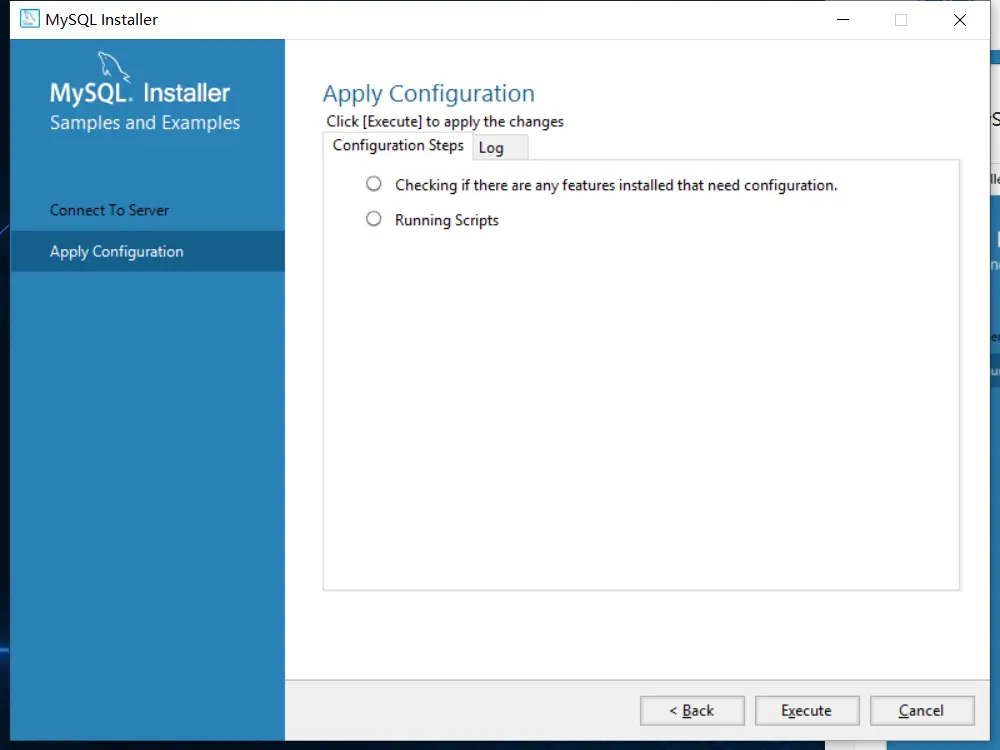The width and height of the screenshot is (1000, 750).
Task: Click the "Samples and Examples" subtitle
Action: click(145, 122)
